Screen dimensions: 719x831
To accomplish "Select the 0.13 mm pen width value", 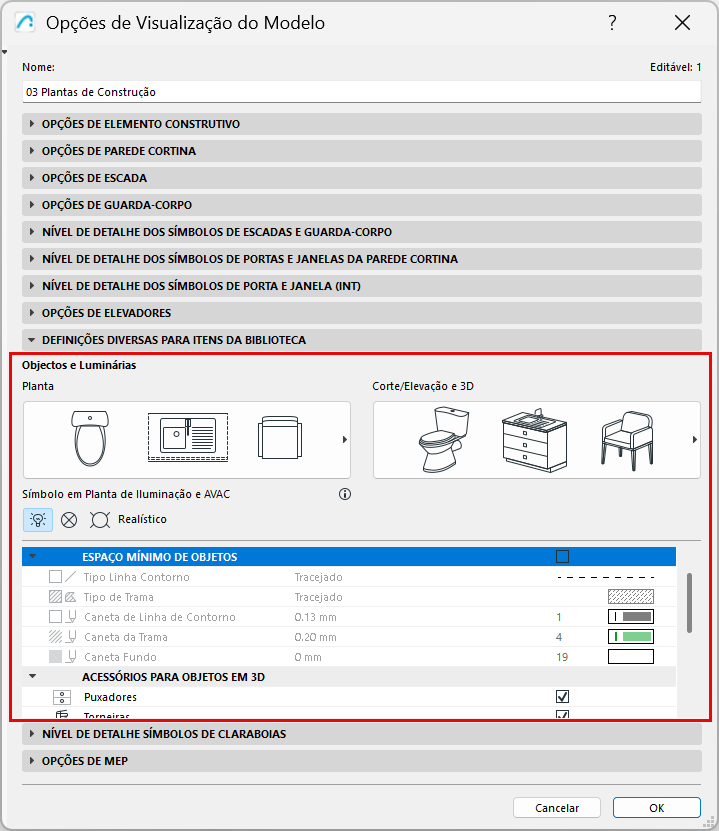I will (315, 617).
